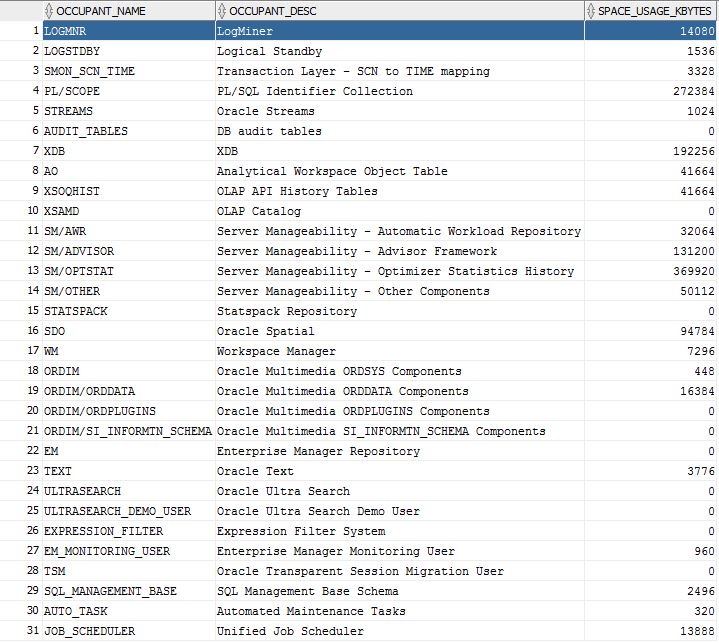Sort by the OCCUPANT_DESC column header
This screenshot has width=719, height=643.
coord(400,11)
